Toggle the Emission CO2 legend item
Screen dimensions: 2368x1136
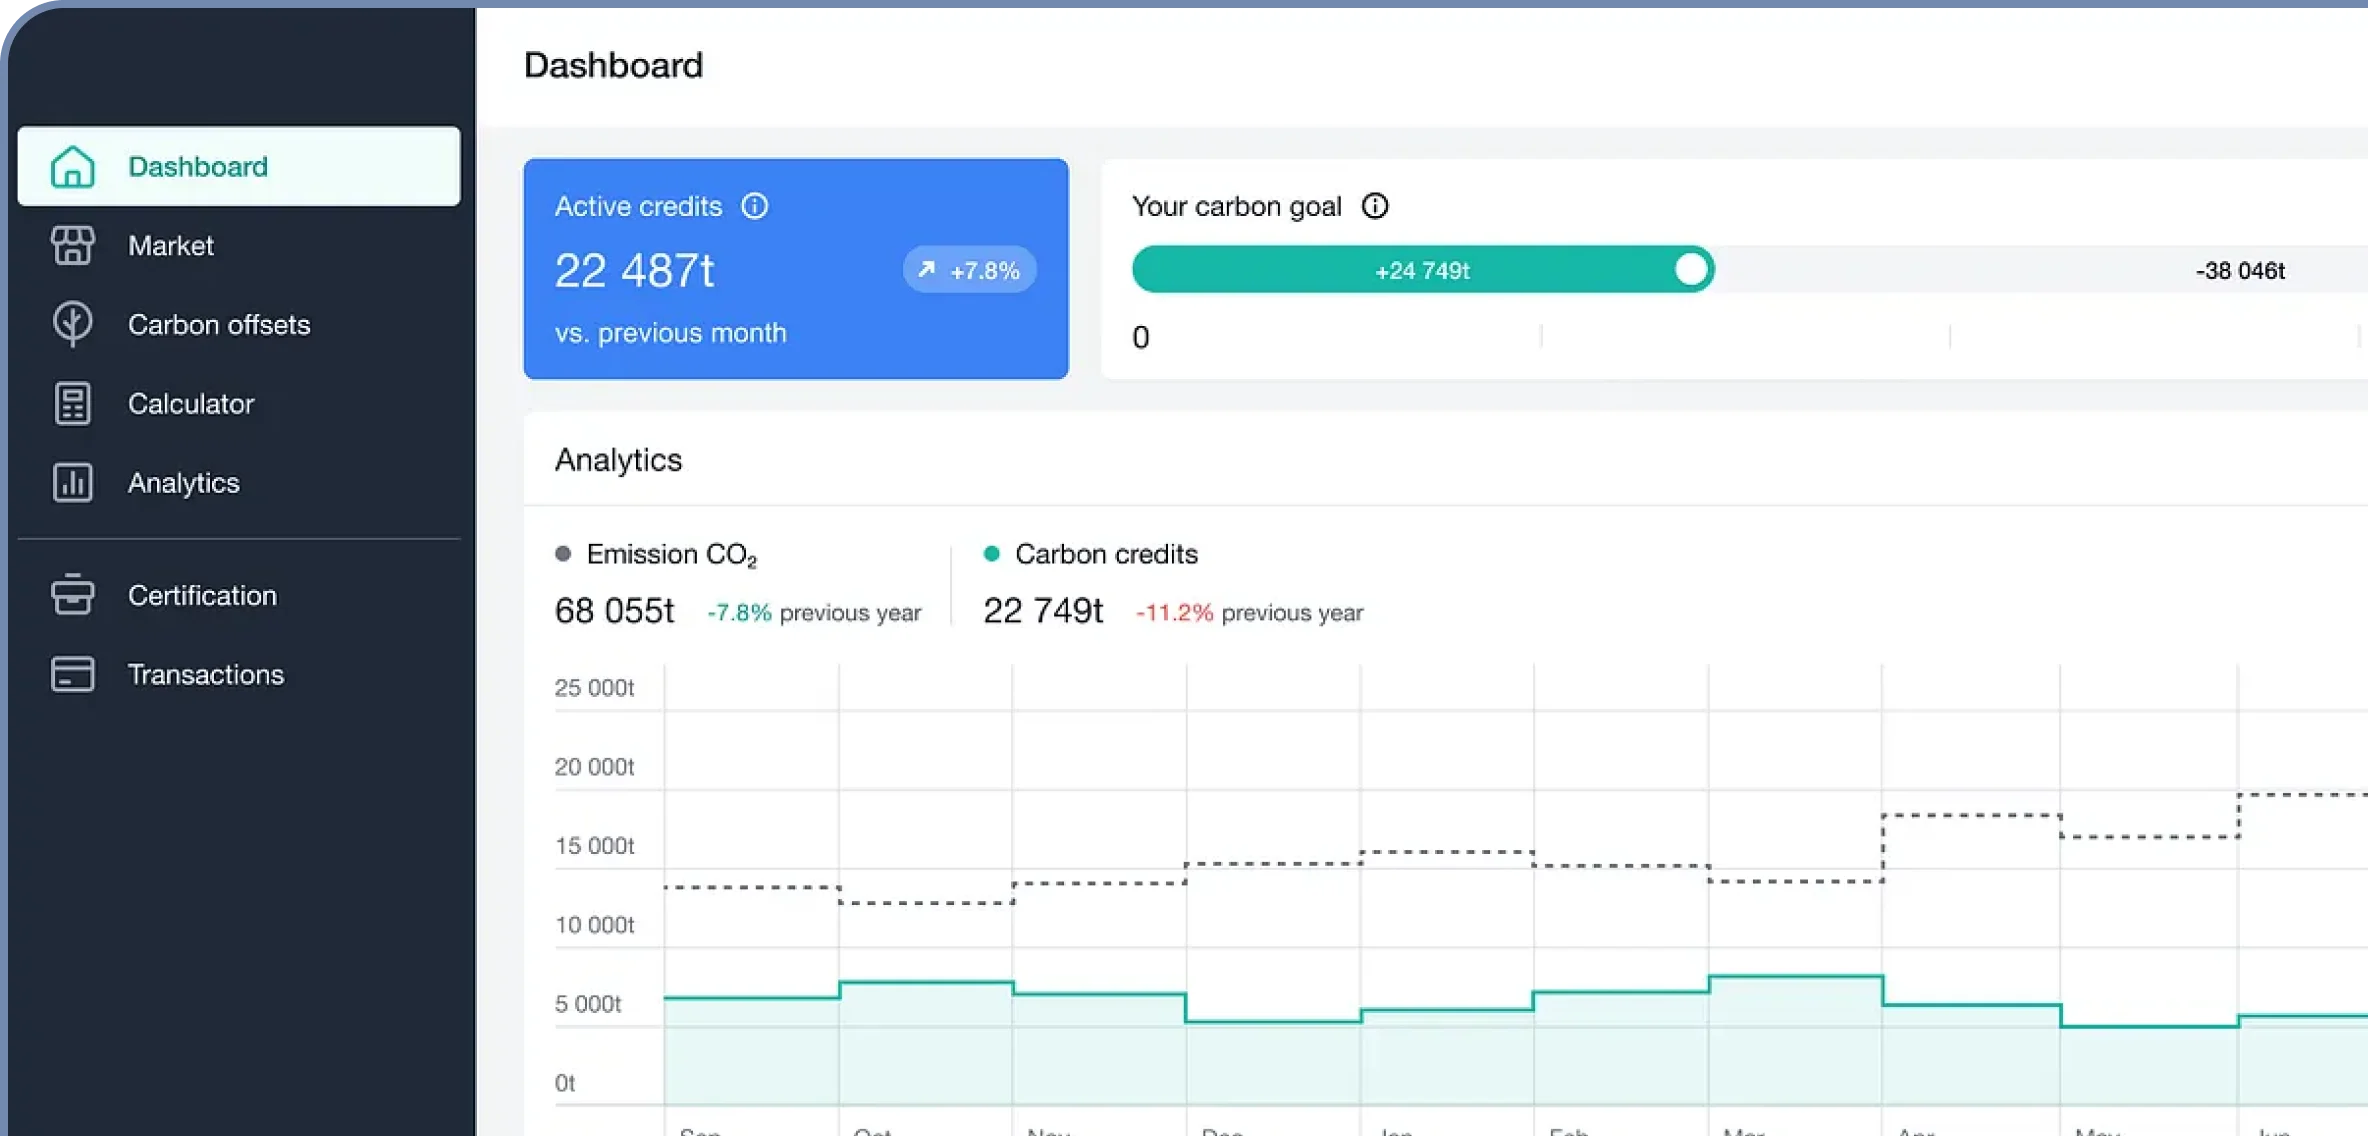coord(670,554)
